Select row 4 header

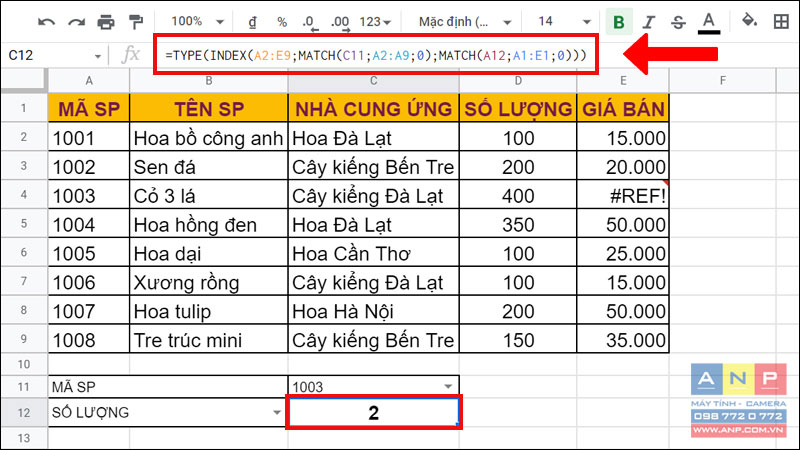click(23, 194)
